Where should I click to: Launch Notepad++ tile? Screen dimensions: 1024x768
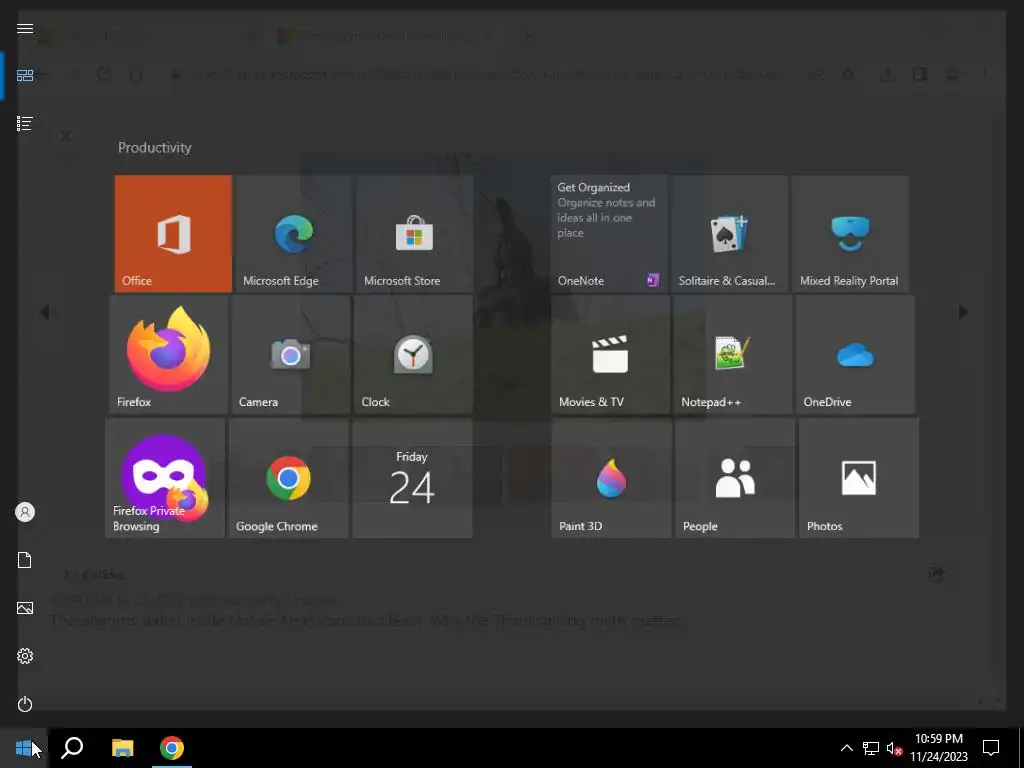point(733,355)
